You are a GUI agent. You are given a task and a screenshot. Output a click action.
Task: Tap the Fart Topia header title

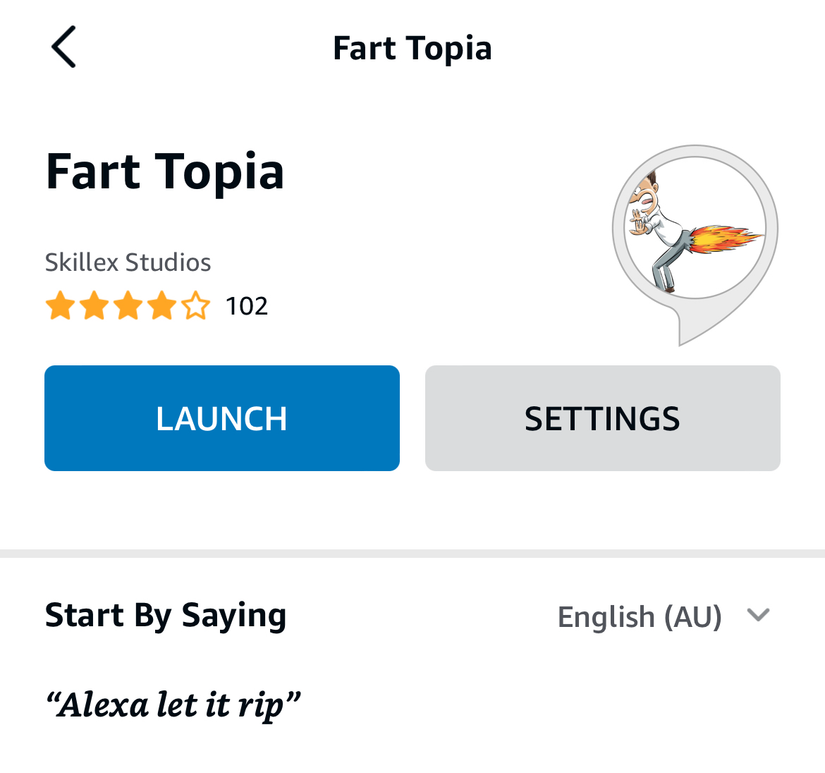click(412, 47)
